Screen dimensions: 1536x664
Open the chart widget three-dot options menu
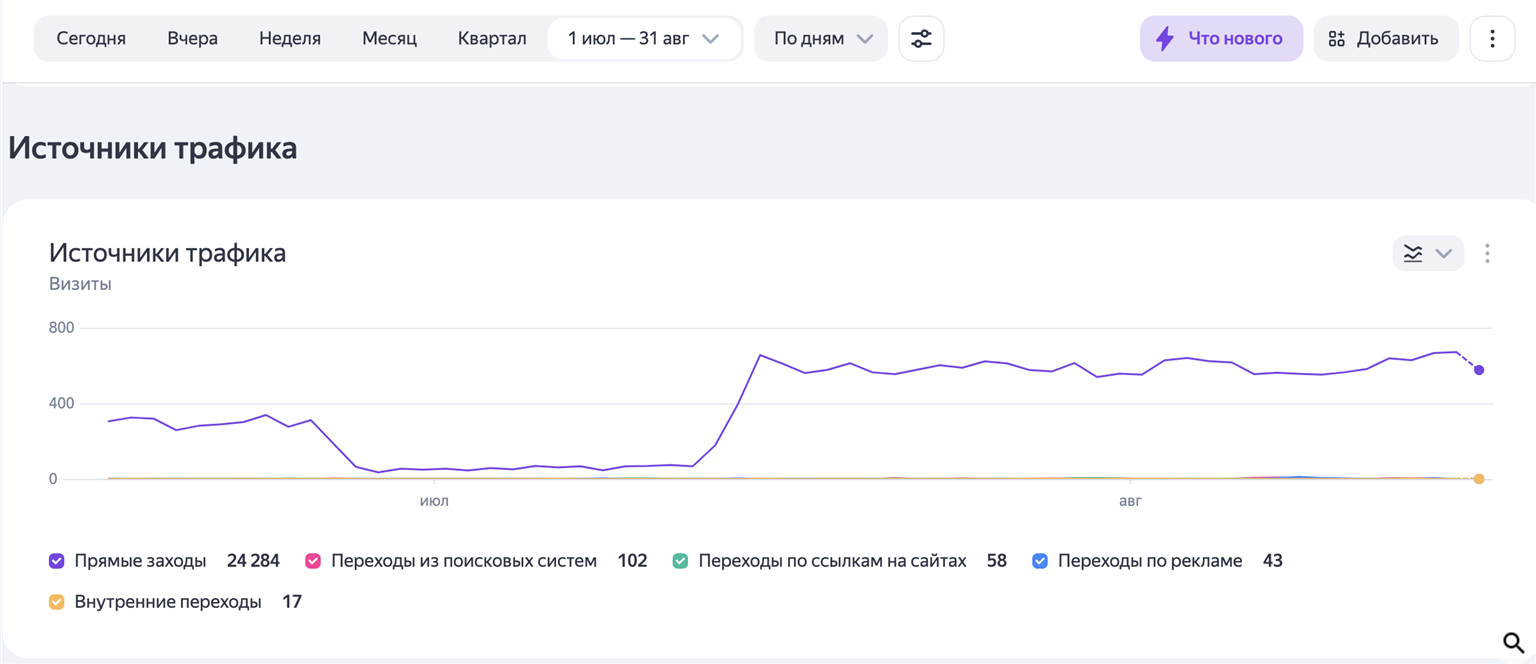click(1487, 253)
